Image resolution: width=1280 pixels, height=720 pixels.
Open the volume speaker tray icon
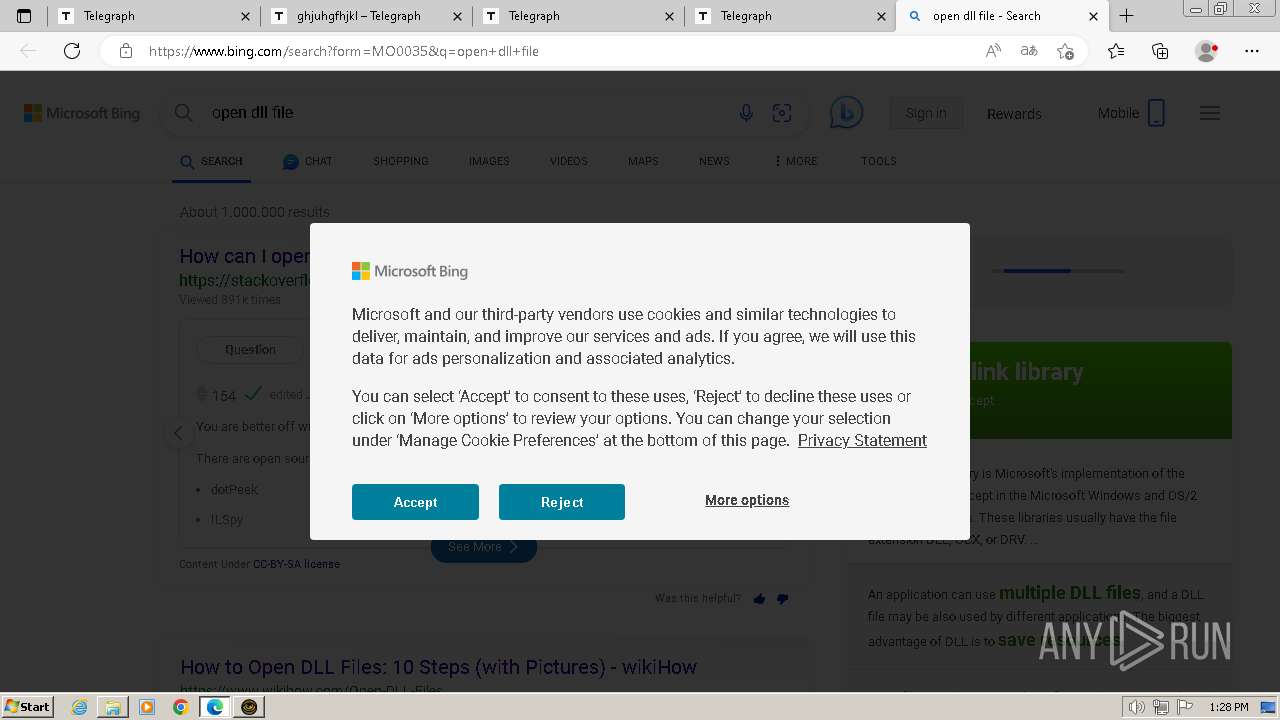1136,707
